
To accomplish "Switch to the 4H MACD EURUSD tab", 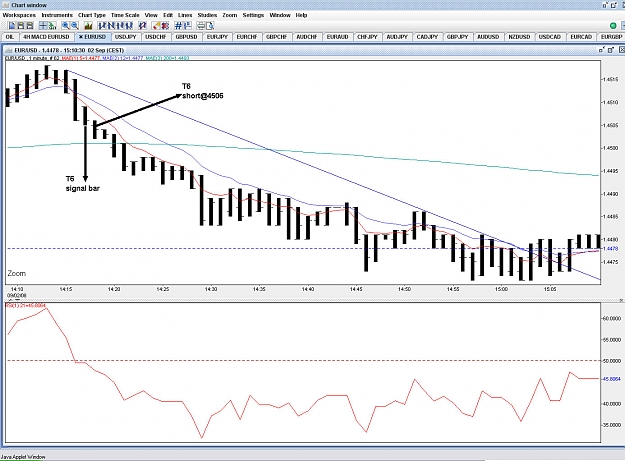I will [x=46, y=37].
